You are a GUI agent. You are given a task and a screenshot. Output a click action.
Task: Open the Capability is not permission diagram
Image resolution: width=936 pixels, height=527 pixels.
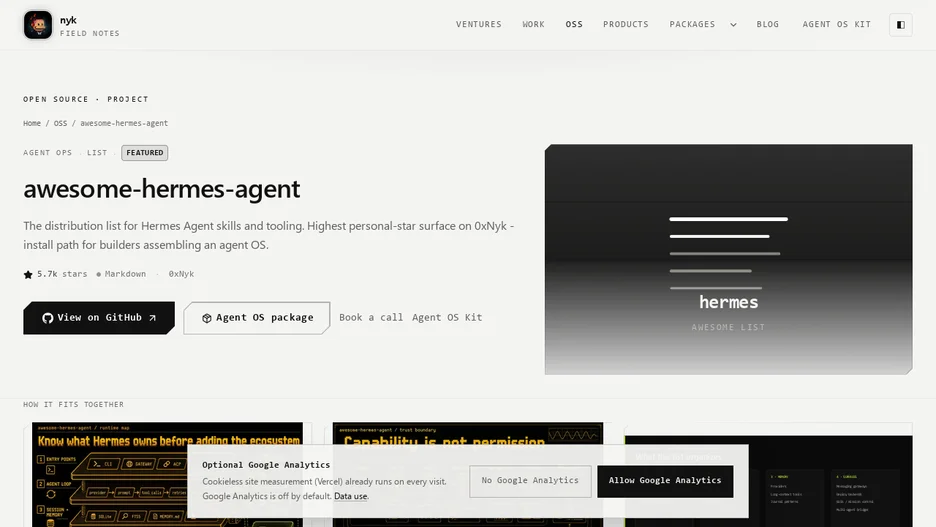point(467,474)
